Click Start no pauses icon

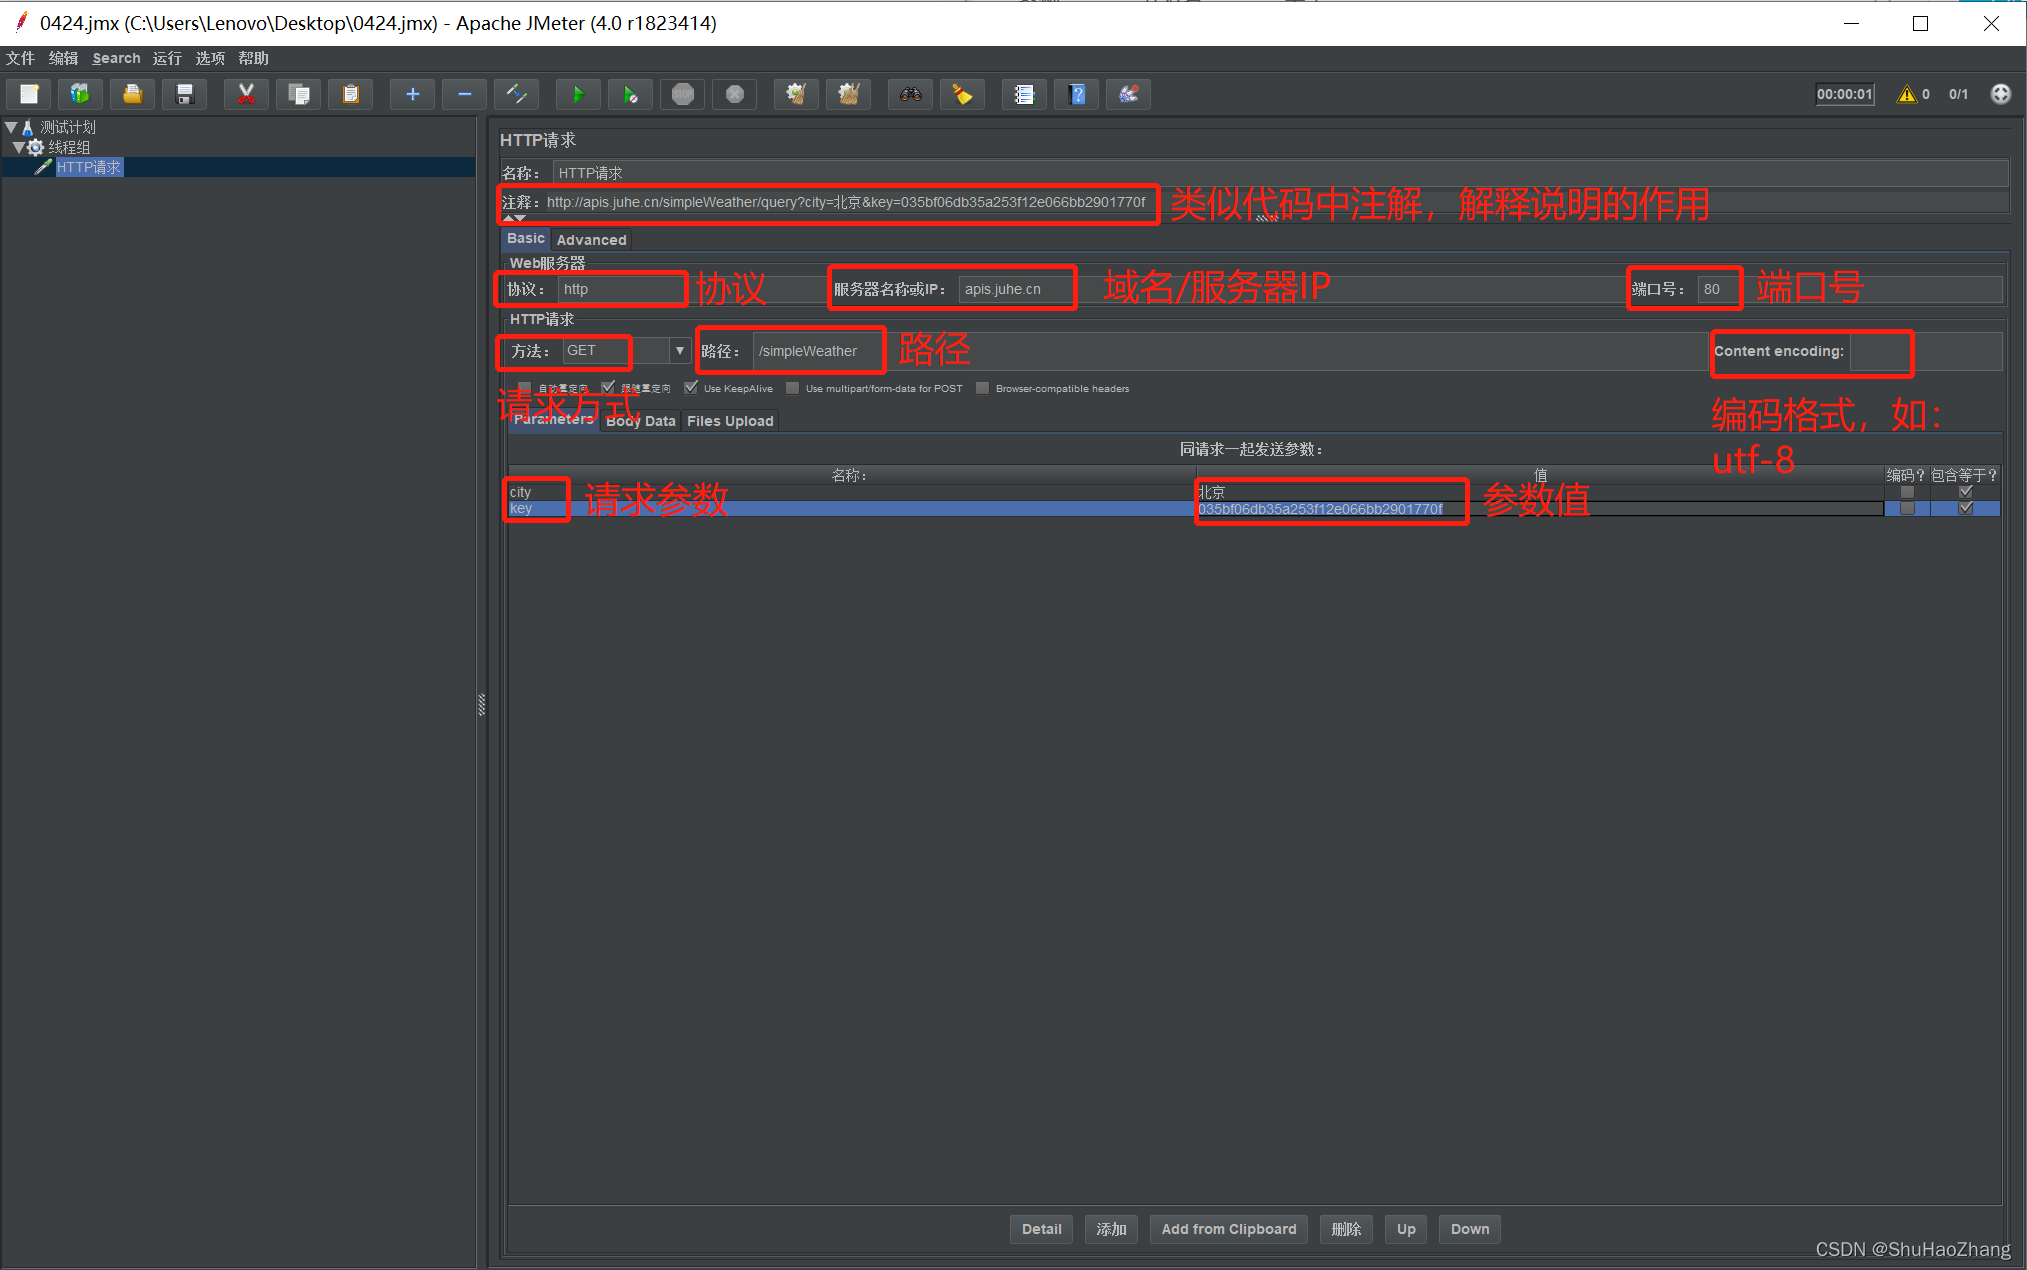point(630,94)
